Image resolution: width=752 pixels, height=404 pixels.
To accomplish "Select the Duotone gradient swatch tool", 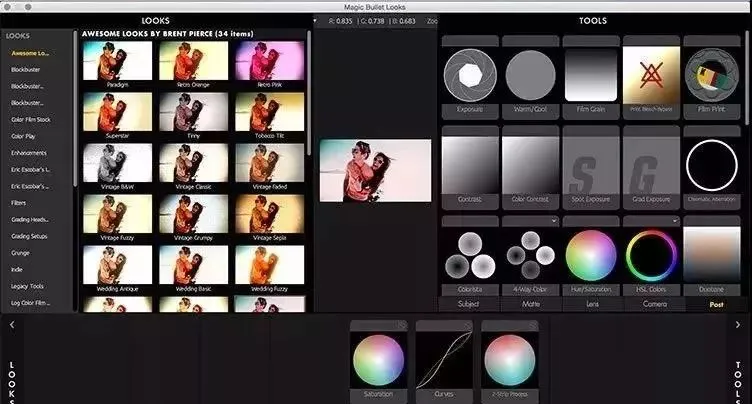I will pyautogui.click(x=711, y=255).
